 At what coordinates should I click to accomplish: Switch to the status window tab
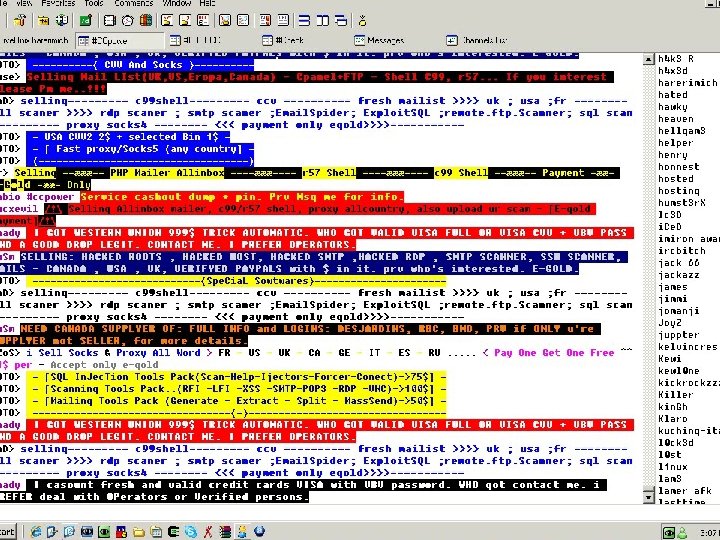[35, 40]
